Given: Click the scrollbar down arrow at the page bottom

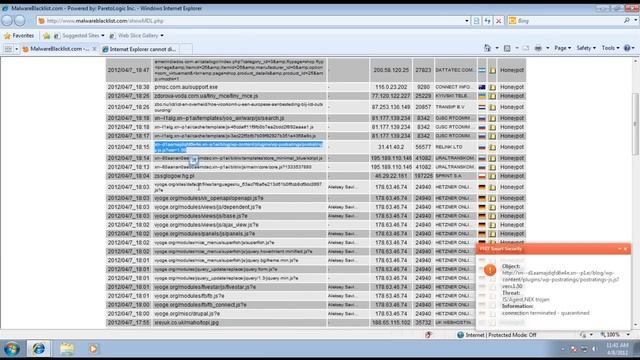Looking at the screenshot, I should coord(635,325).
